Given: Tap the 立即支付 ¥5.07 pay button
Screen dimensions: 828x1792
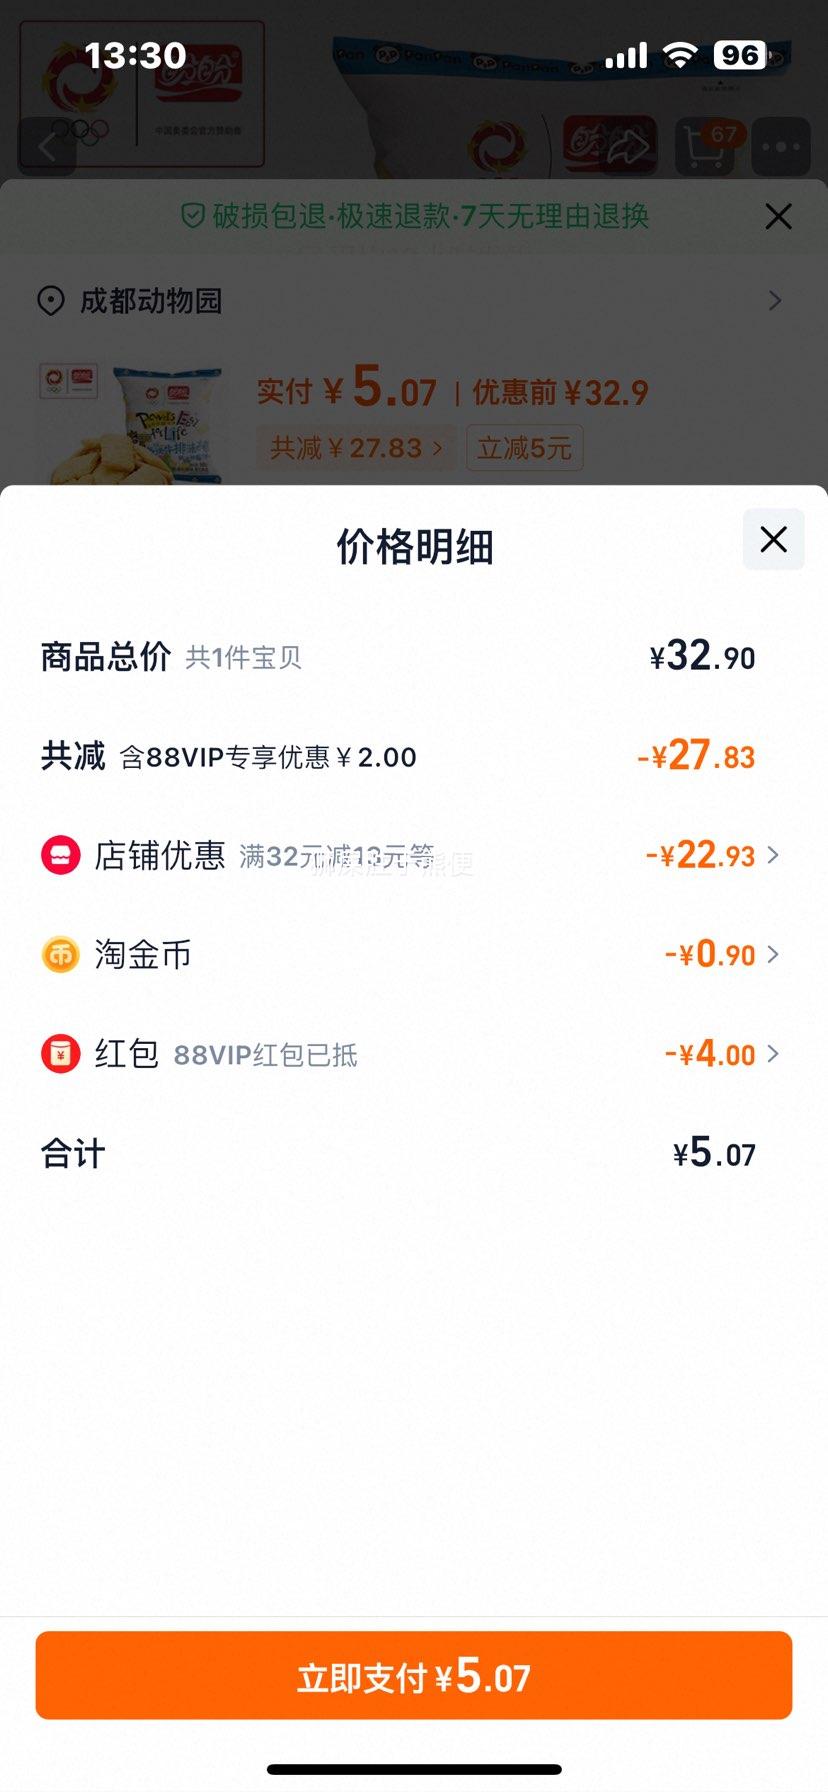Looking at the screenshot, I should tap(414, 1675).
